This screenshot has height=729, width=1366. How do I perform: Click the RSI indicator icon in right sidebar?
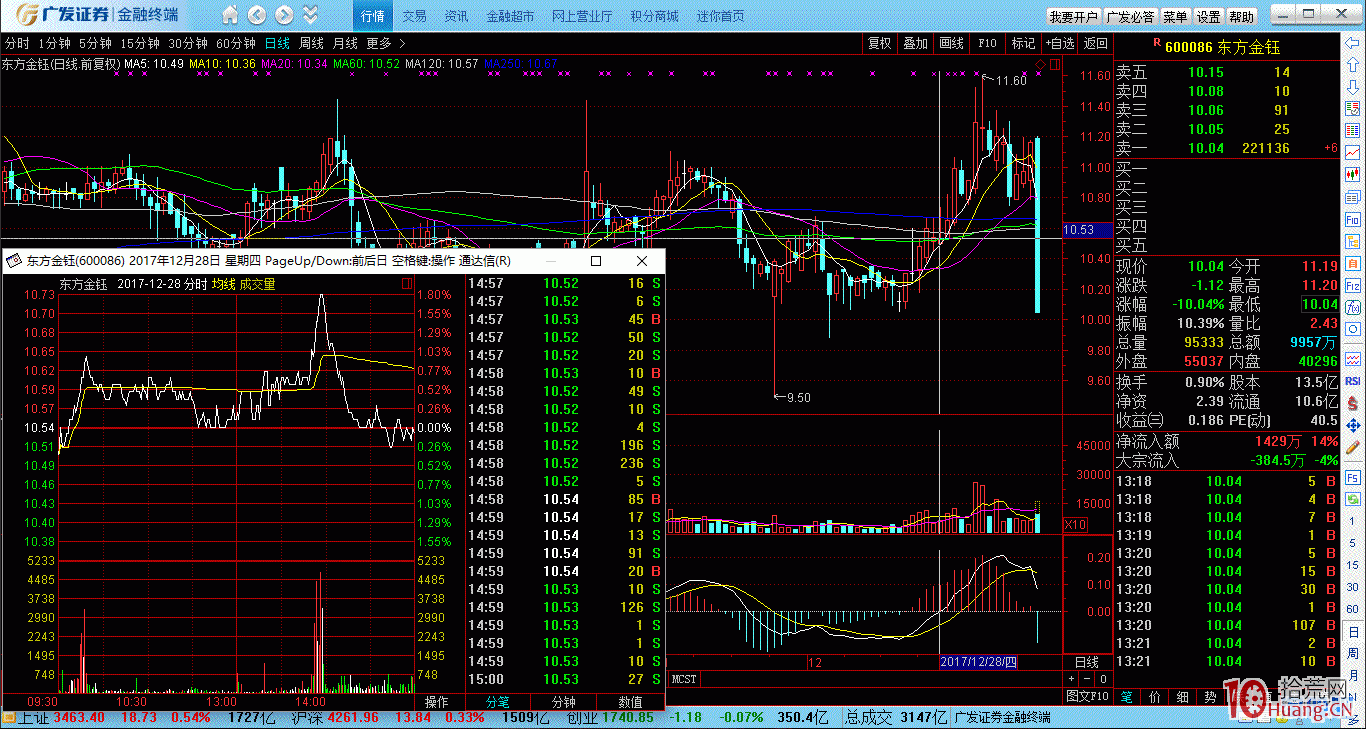tap(1352, 381)
